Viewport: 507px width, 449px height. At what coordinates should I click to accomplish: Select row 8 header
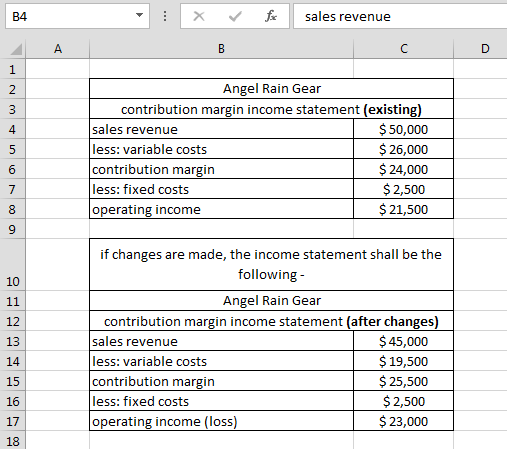point(12,209)
